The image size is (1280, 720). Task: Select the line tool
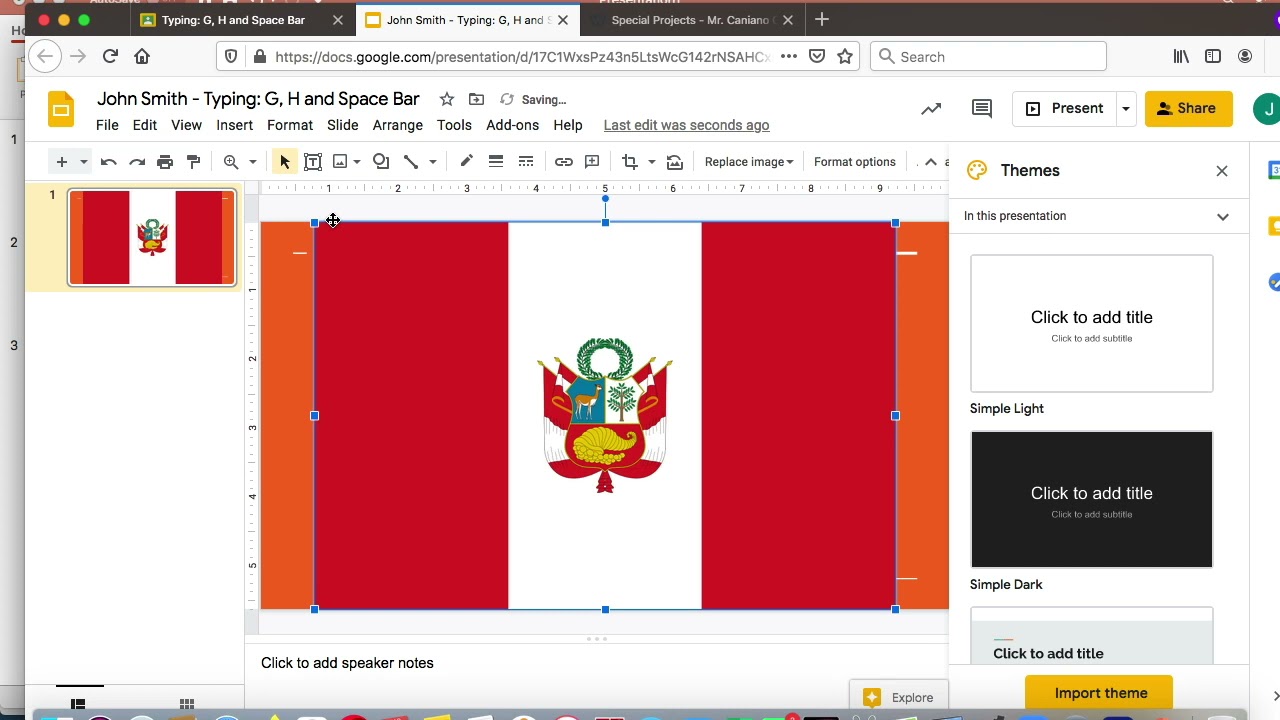click(x=411, y=162)
